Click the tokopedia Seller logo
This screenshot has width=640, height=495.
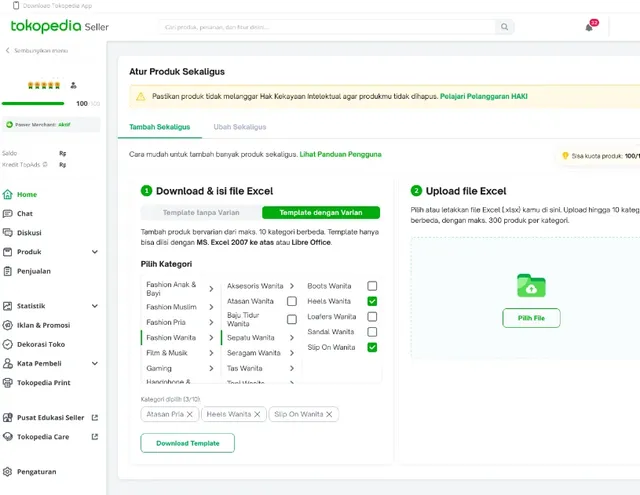coord(60,26)
